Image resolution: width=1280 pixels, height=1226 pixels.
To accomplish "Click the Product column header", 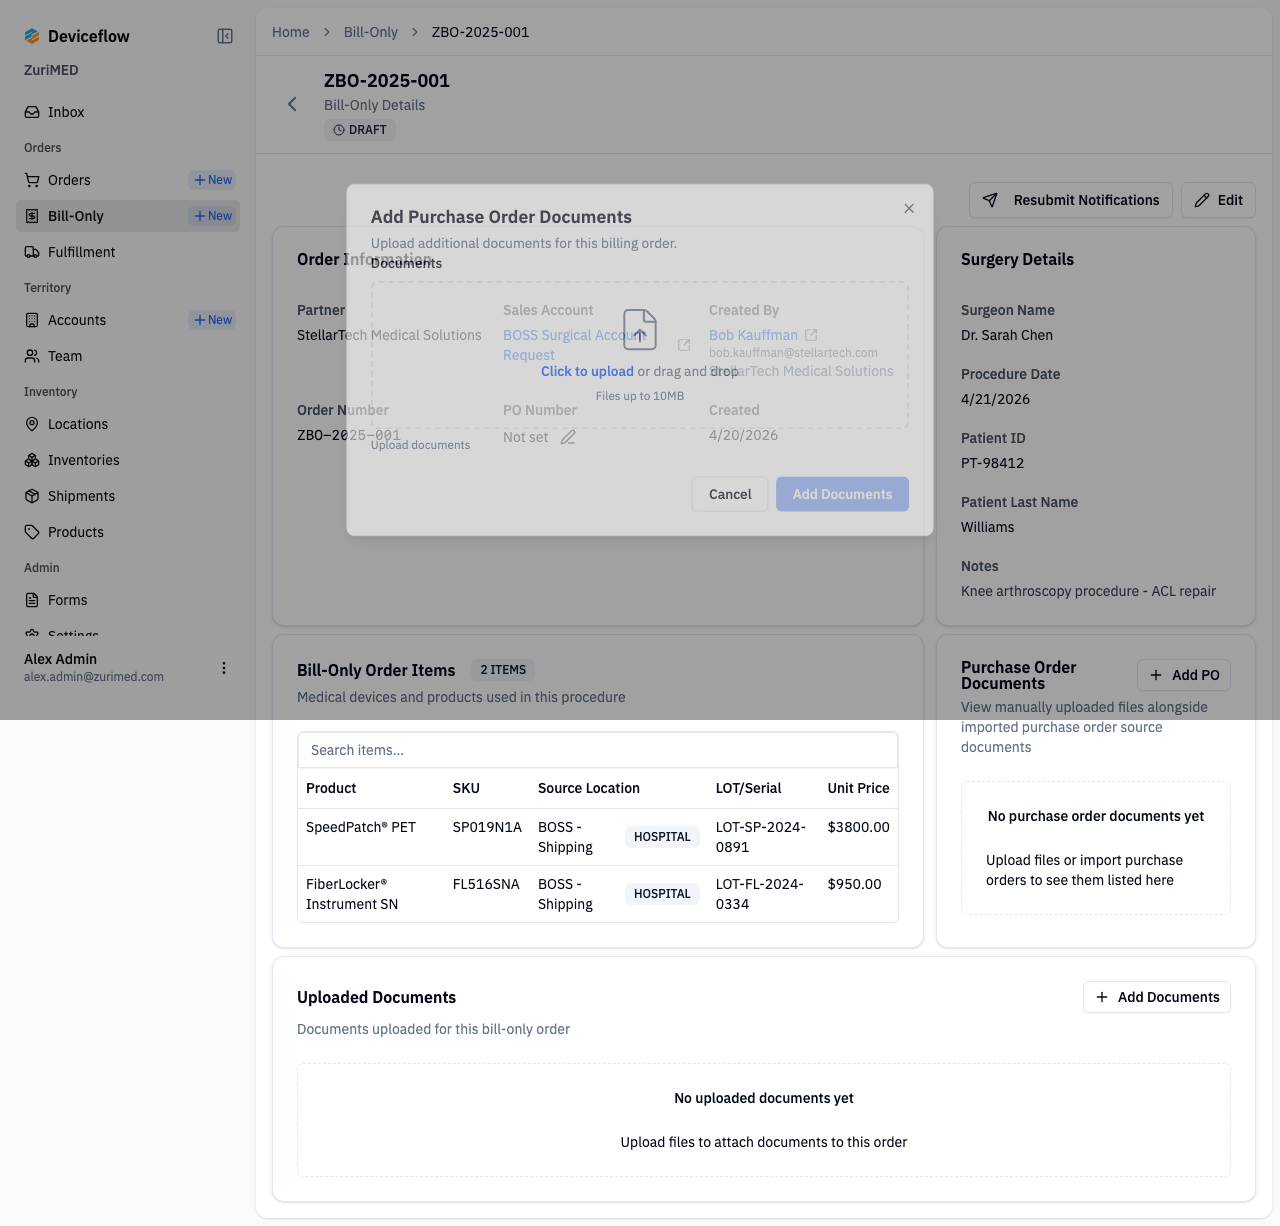I will [331, 788].
